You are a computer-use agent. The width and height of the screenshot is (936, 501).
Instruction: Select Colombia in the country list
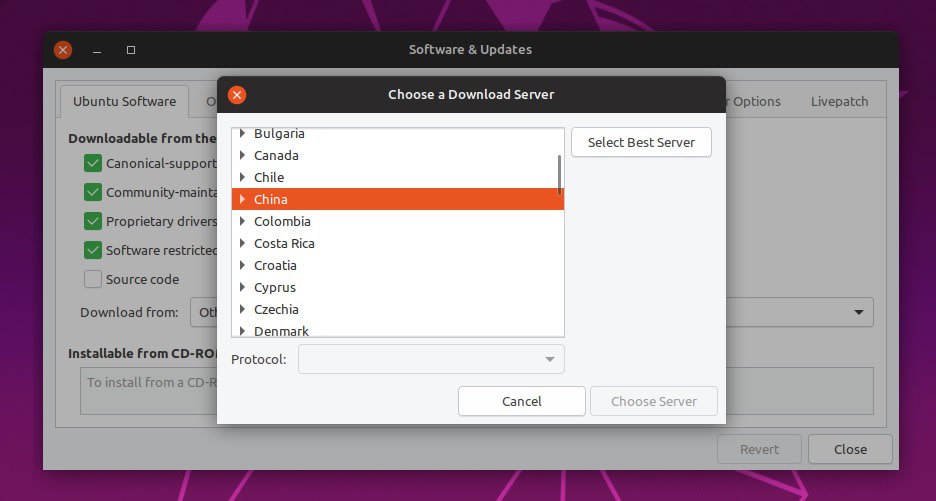click(x=398, y=222)
